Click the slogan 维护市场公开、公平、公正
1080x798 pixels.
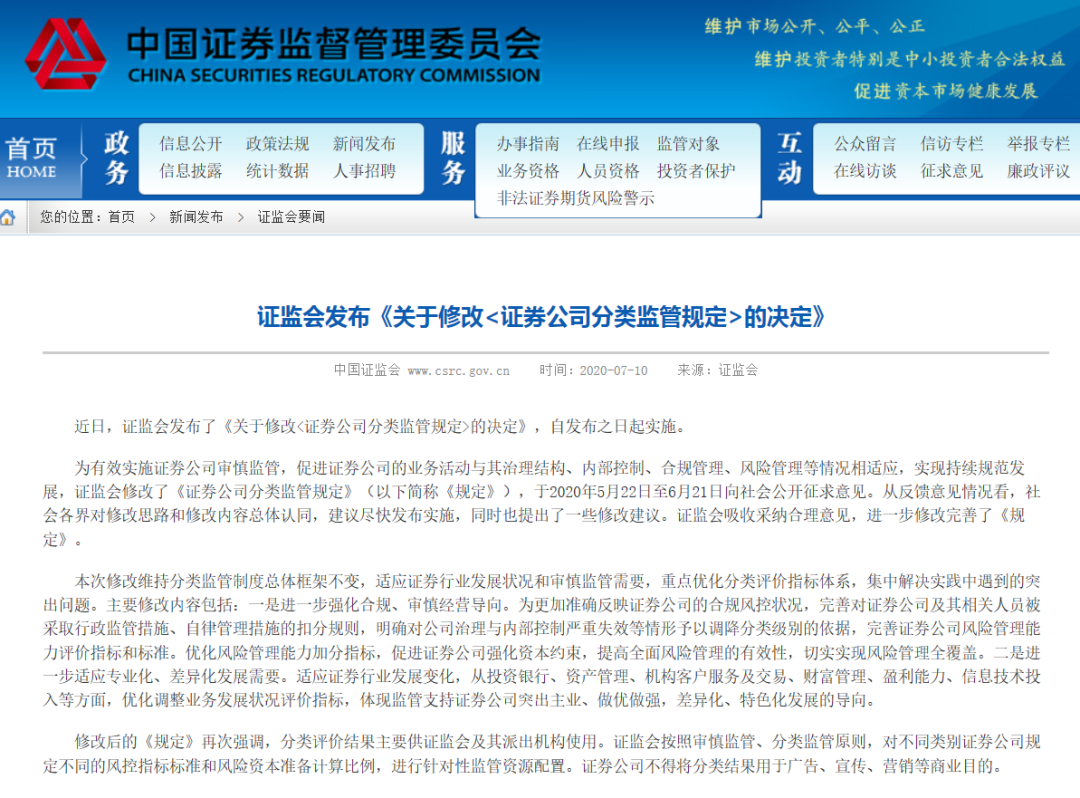point(815,27)
